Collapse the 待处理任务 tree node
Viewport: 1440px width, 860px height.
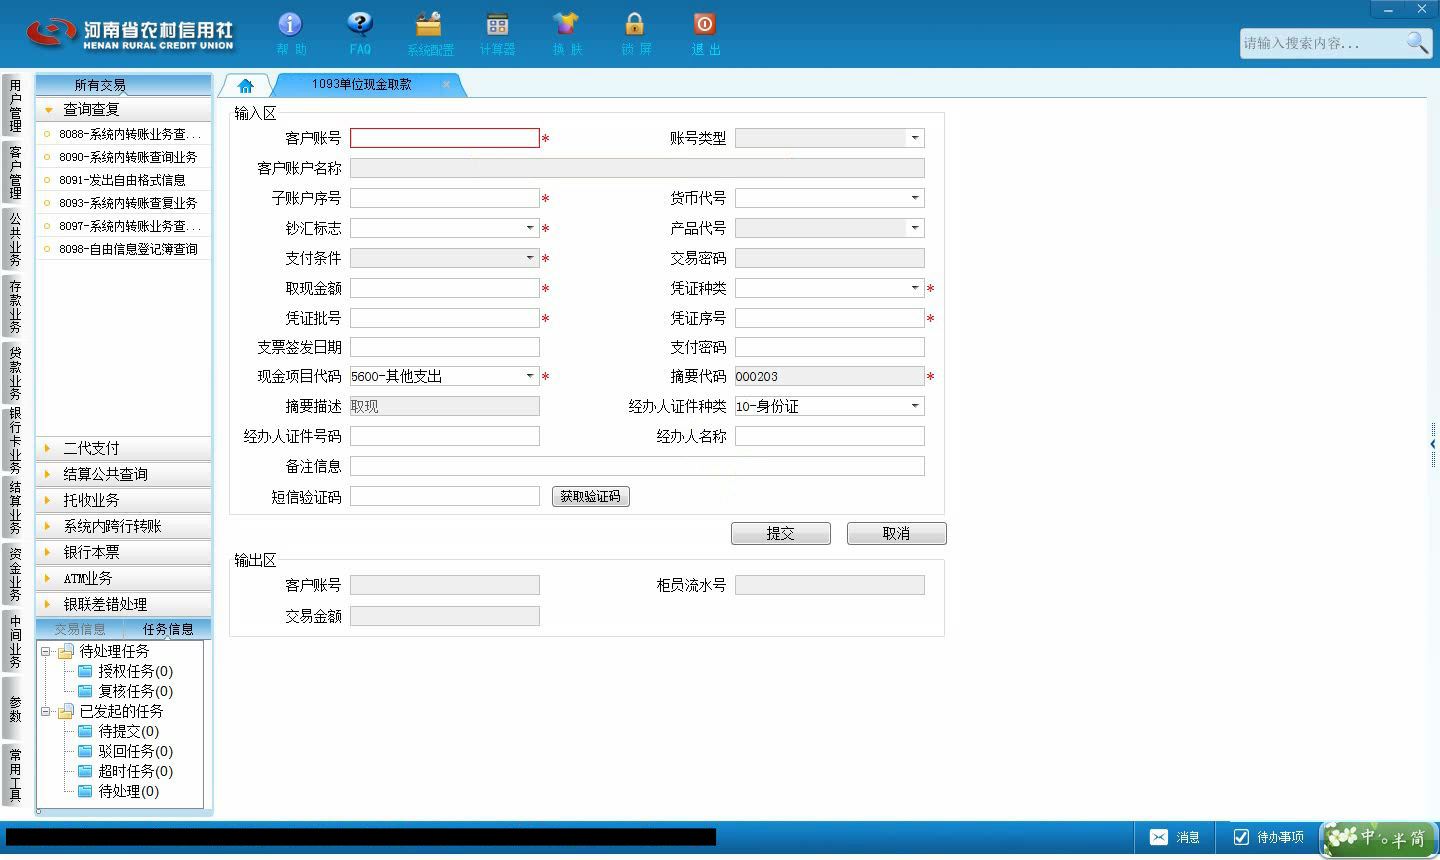tap(46, 651)
